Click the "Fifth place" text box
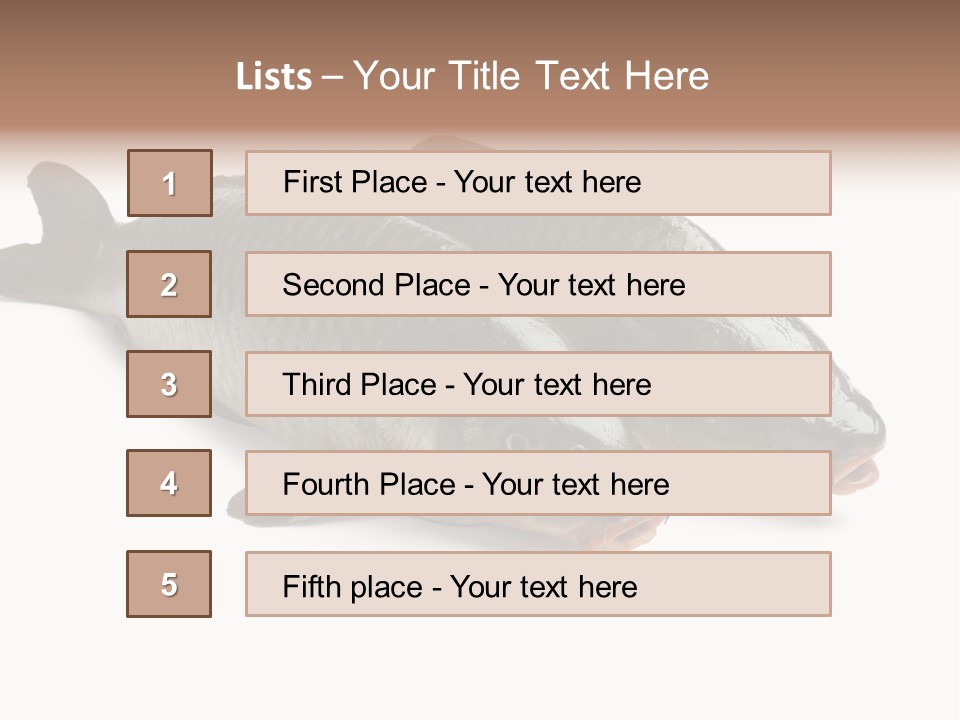The width and height of the screenshot is (960, 720). (x=538, y=584)
